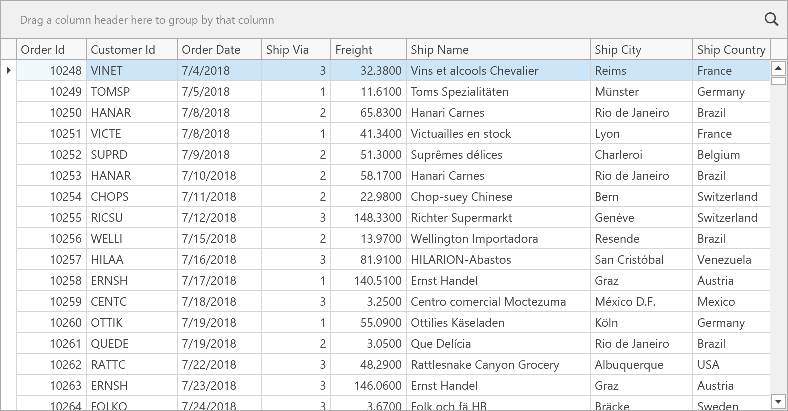788x411 pixels.
Task: Select customer cell WELLI
Action: point(132,239)
